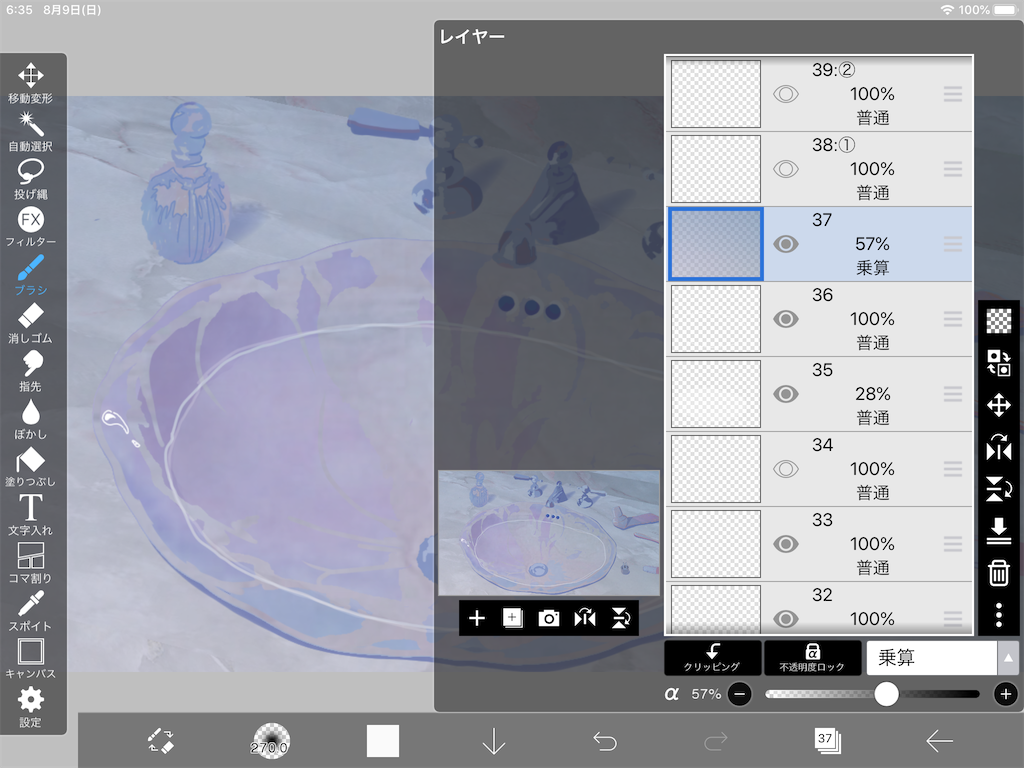Toggle visibility of layer 39:②
Image resolution: width=1024 pixels, height=768 pixels.
(x=786, y=94)
